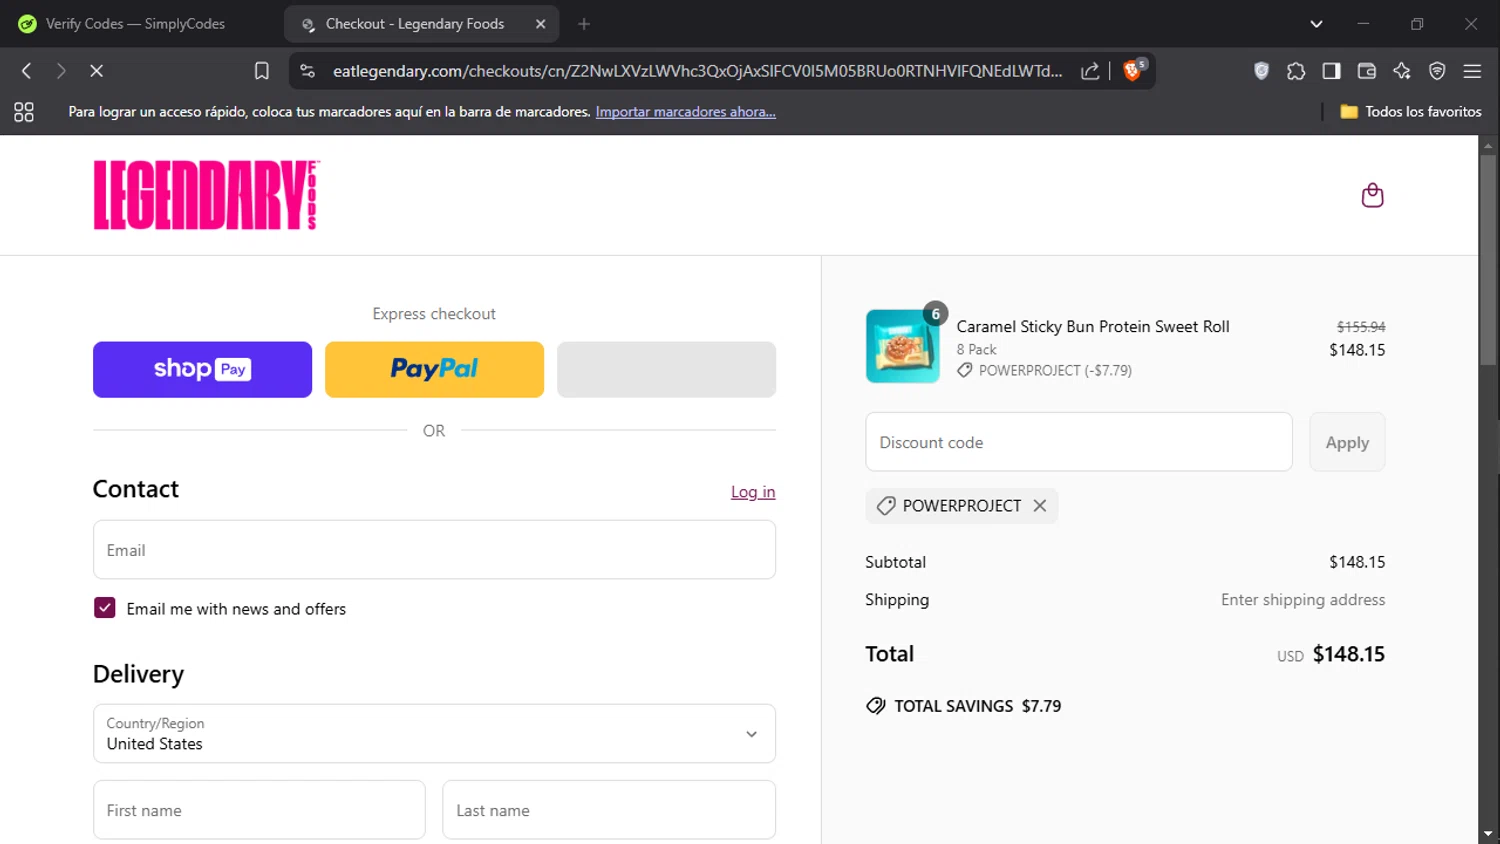Click 'Caramel Sticky Bun Protein Sweet Roll' text
Screen dimensions: 1500x844
pos(1093,327)
